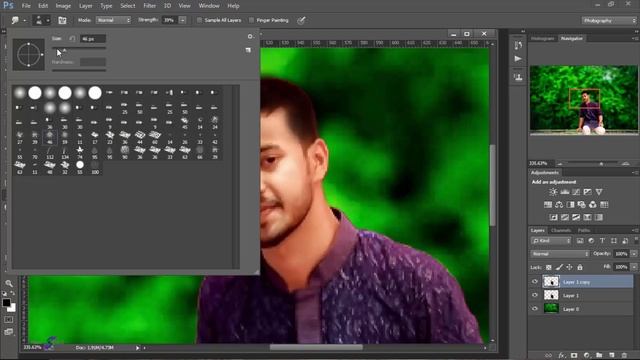Switch to the Paths tab
Viewport: 640px width, 360px height.
pos(584,231)
